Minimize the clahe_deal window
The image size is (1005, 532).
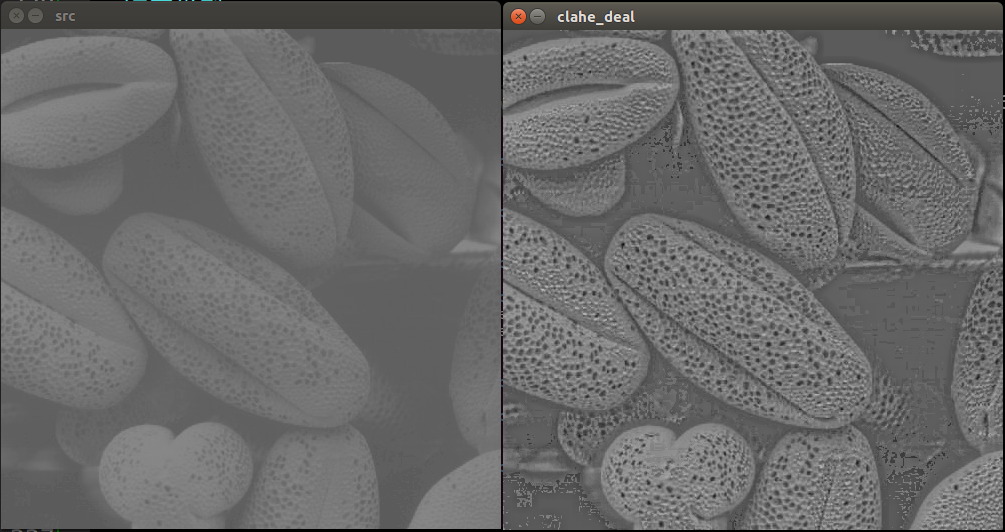tap(538, 17)
